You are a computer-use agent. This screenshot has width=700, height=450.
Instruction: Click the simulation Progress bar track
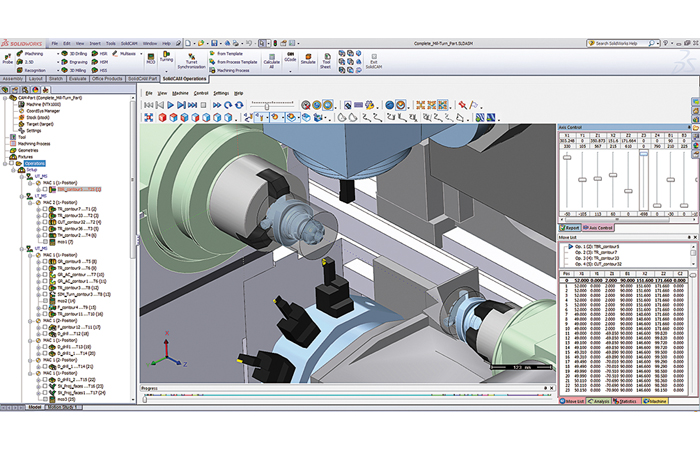[347, 398]
